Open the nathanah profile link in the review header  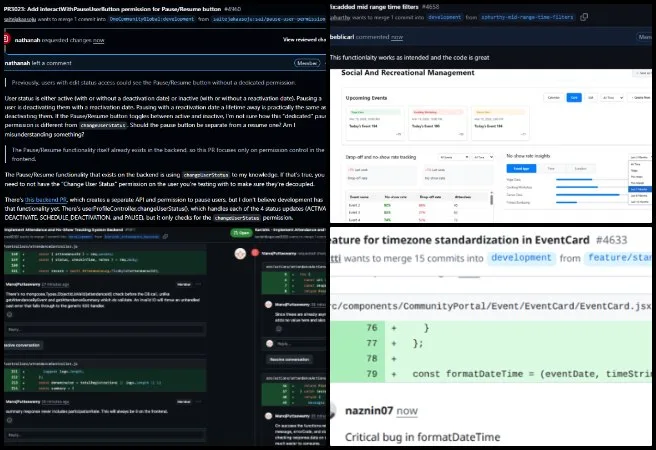tap(27, 40)
